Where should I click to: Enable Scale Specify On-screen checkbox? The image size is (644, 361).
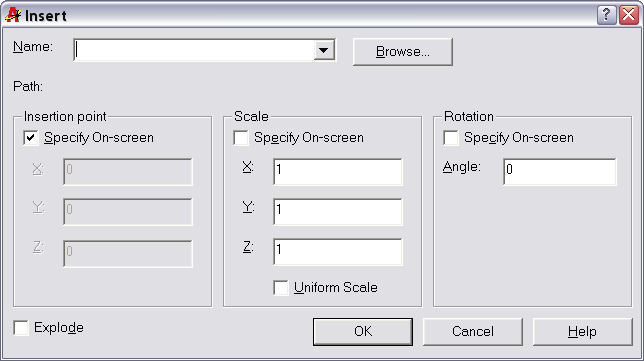click(241, 138)
